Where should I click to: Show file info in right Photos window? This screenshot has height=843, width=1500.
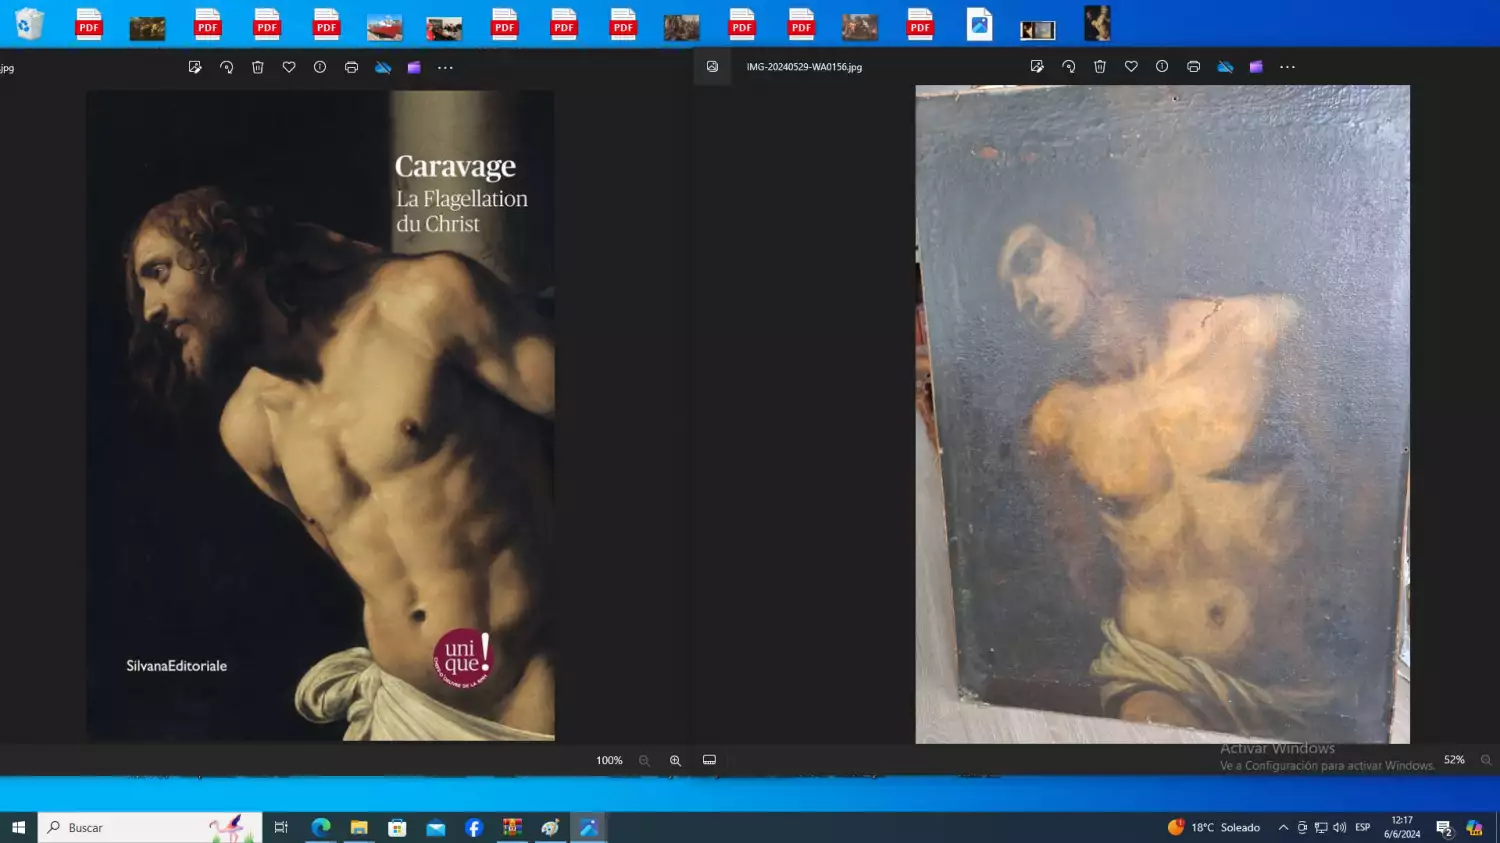[x=1162, y=67]
